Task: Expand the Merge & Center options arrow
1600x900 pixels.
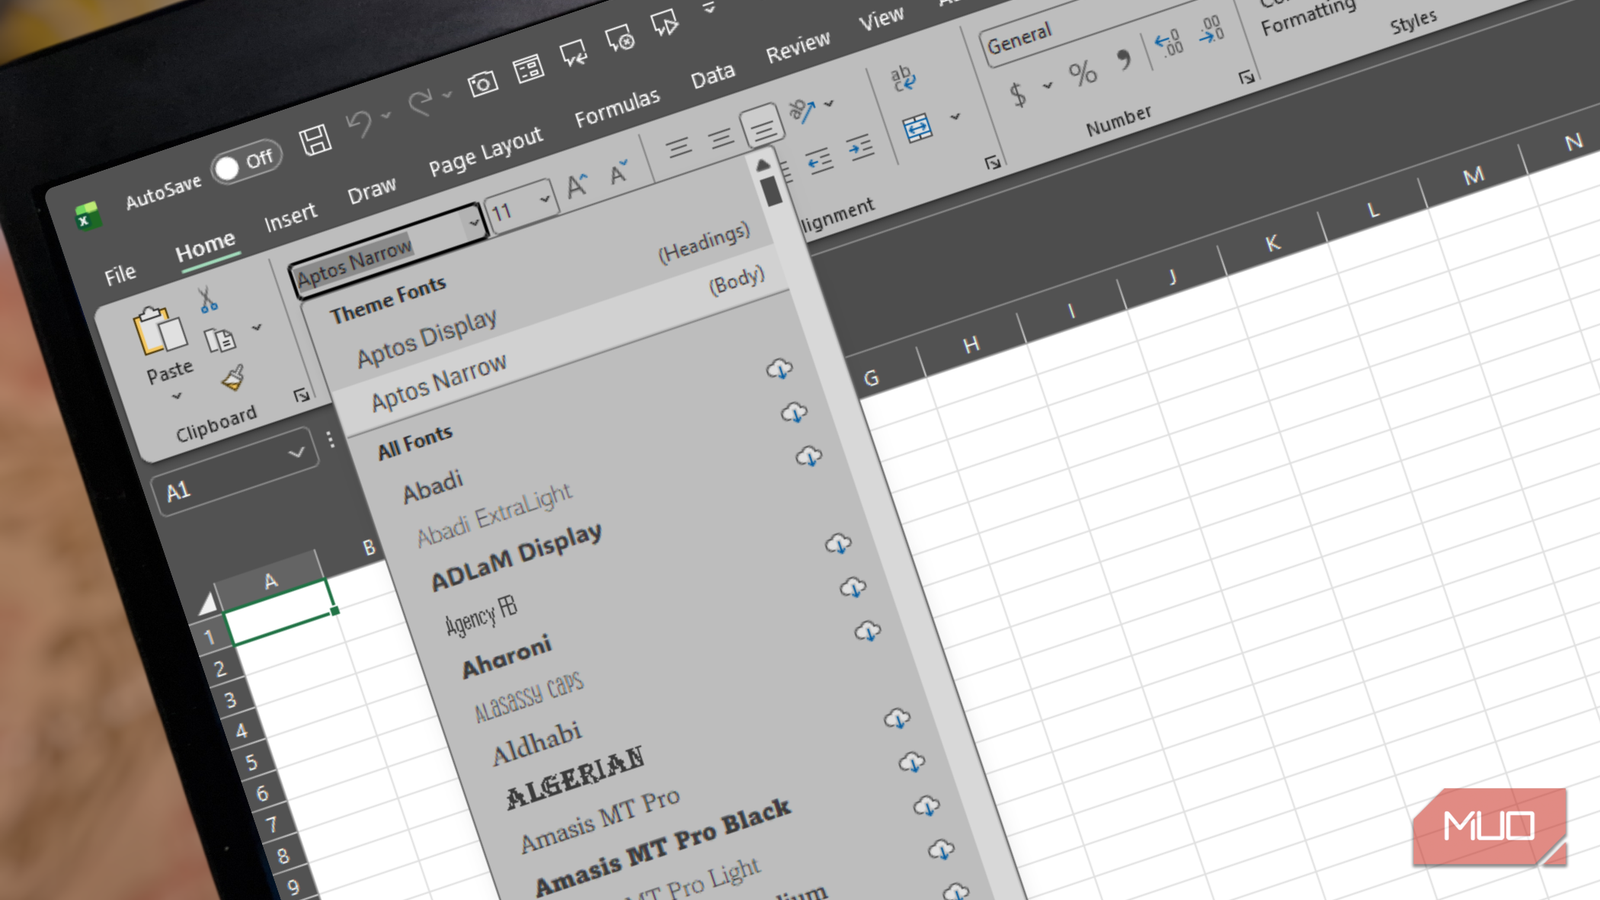Action: [955, 118]
